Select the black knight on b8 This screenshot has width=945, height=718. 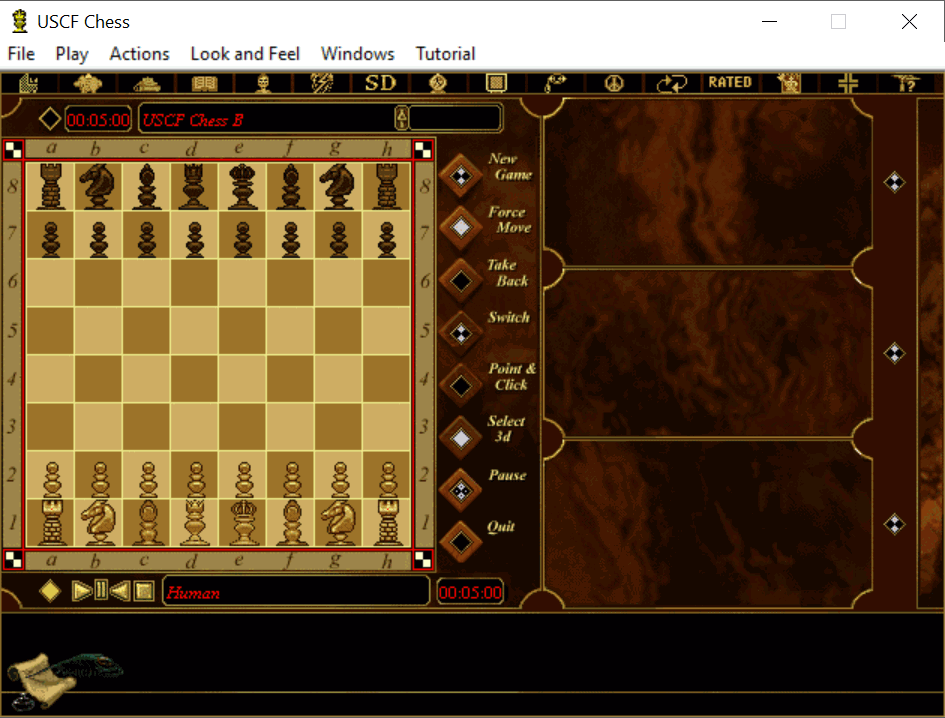coord(98,186)
